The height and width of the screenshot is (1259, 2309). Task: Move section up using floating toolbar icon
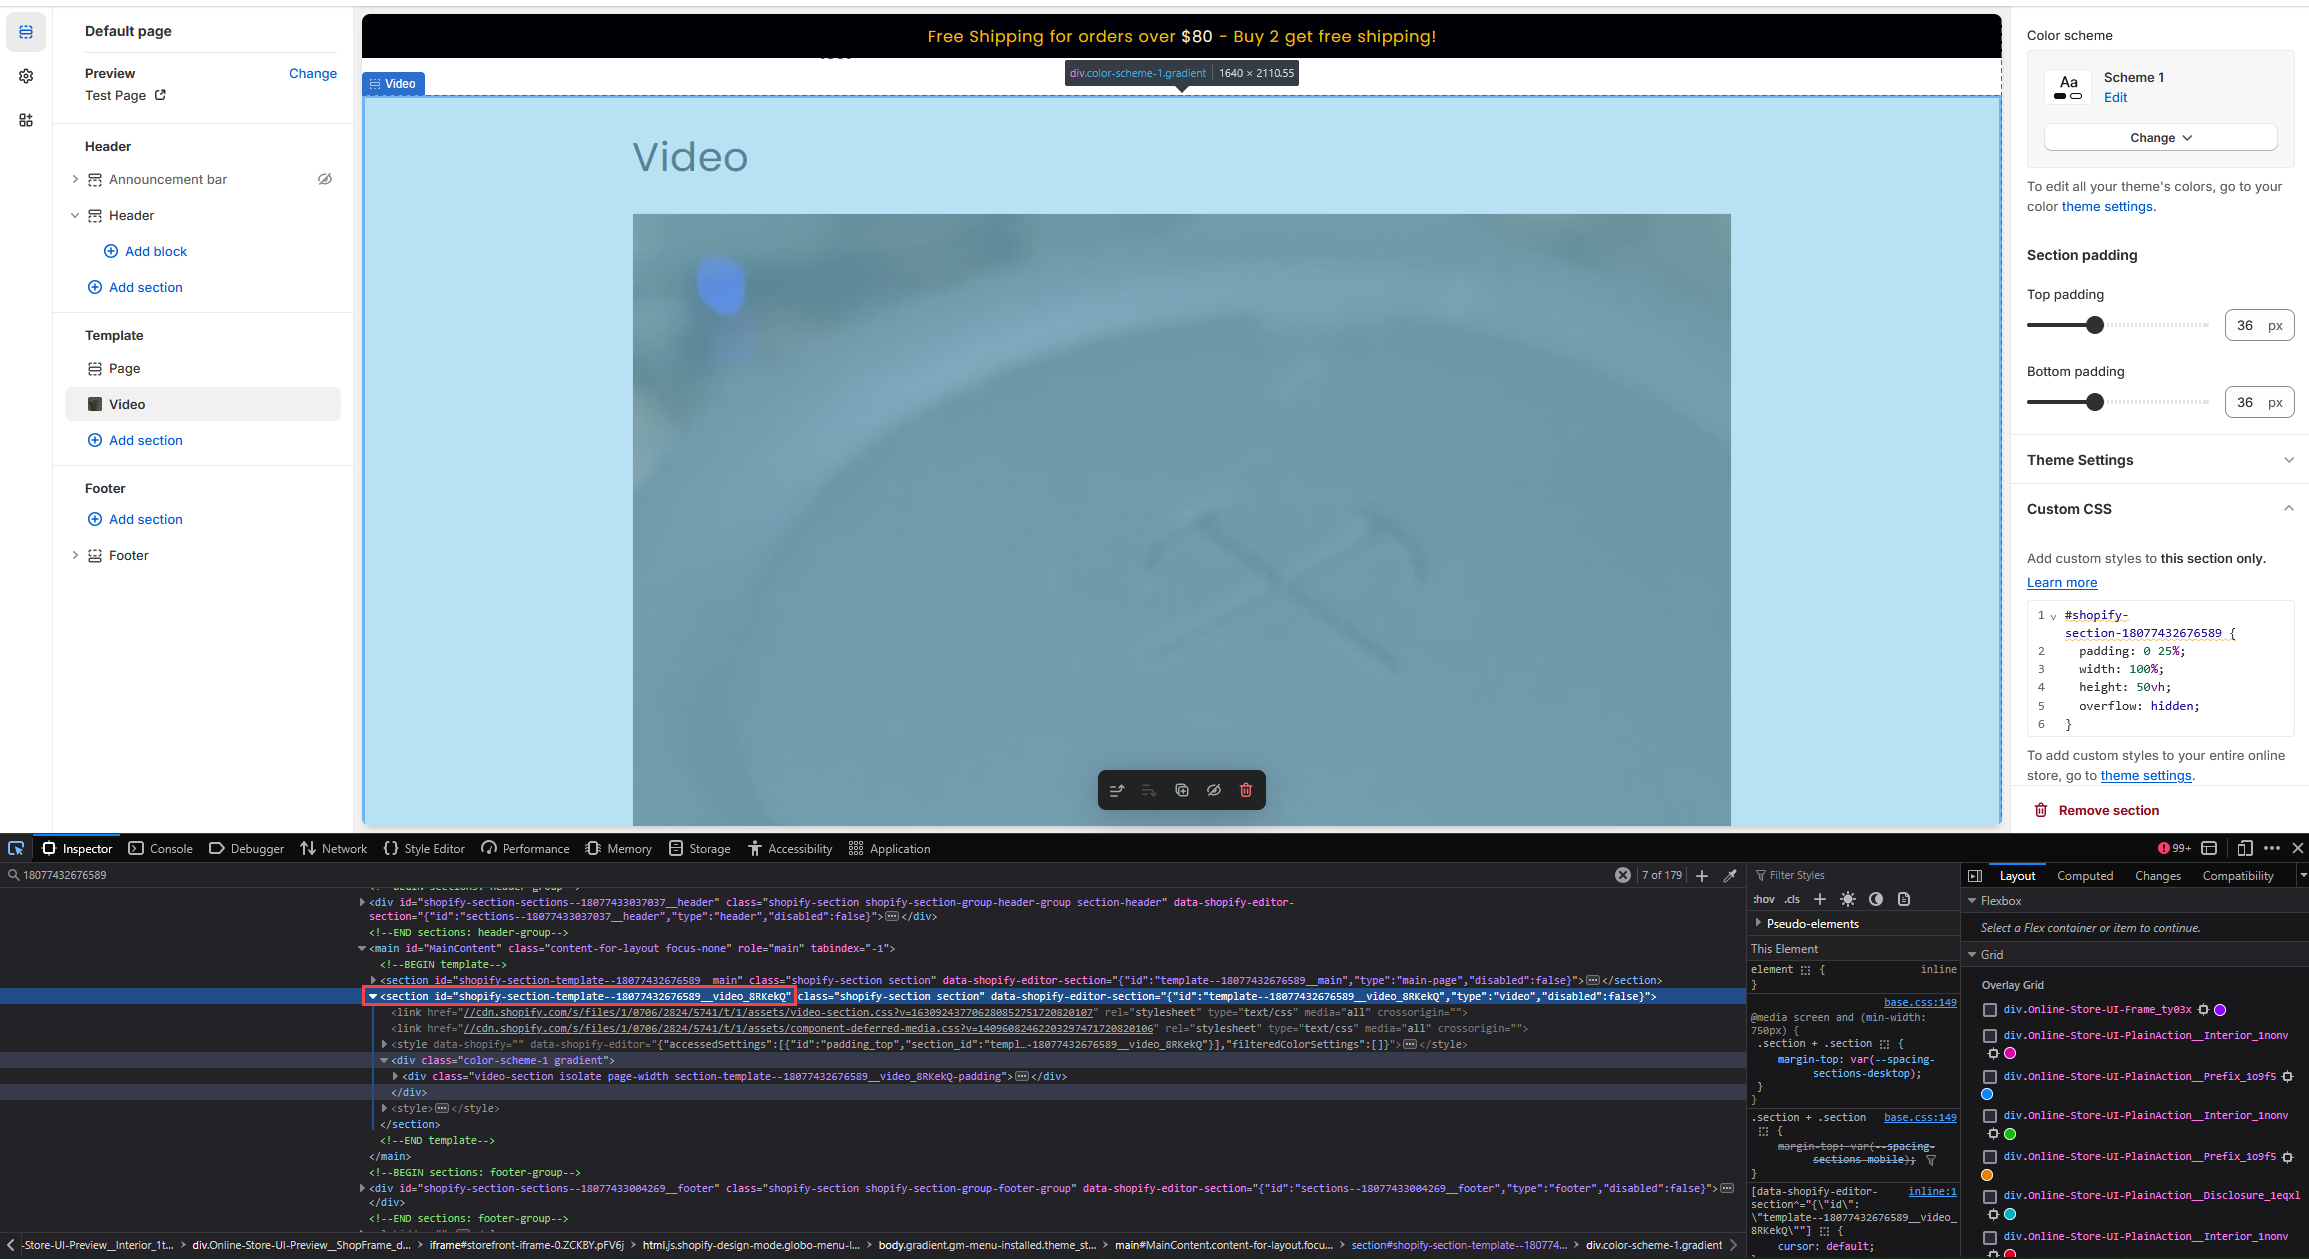point(1117,790)
